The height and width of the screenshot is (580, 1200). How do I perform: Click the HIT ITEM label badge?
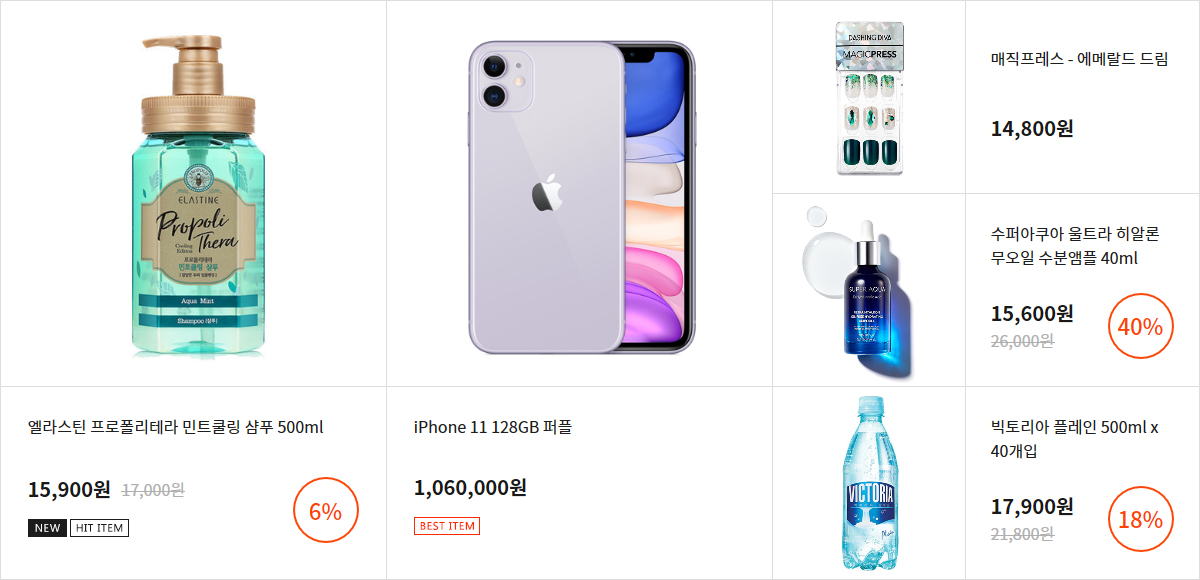(x=99, y=528)
